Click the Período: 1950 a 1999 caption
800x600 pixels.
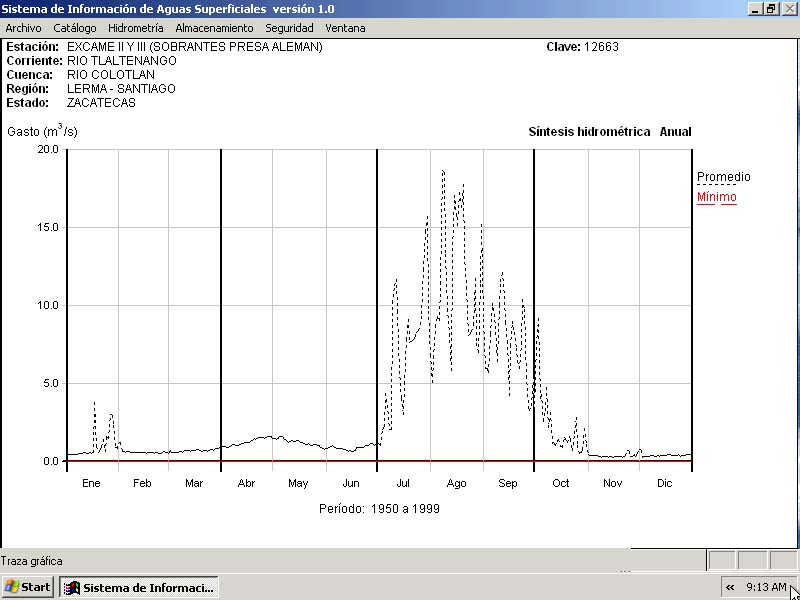tap(379, 508)
